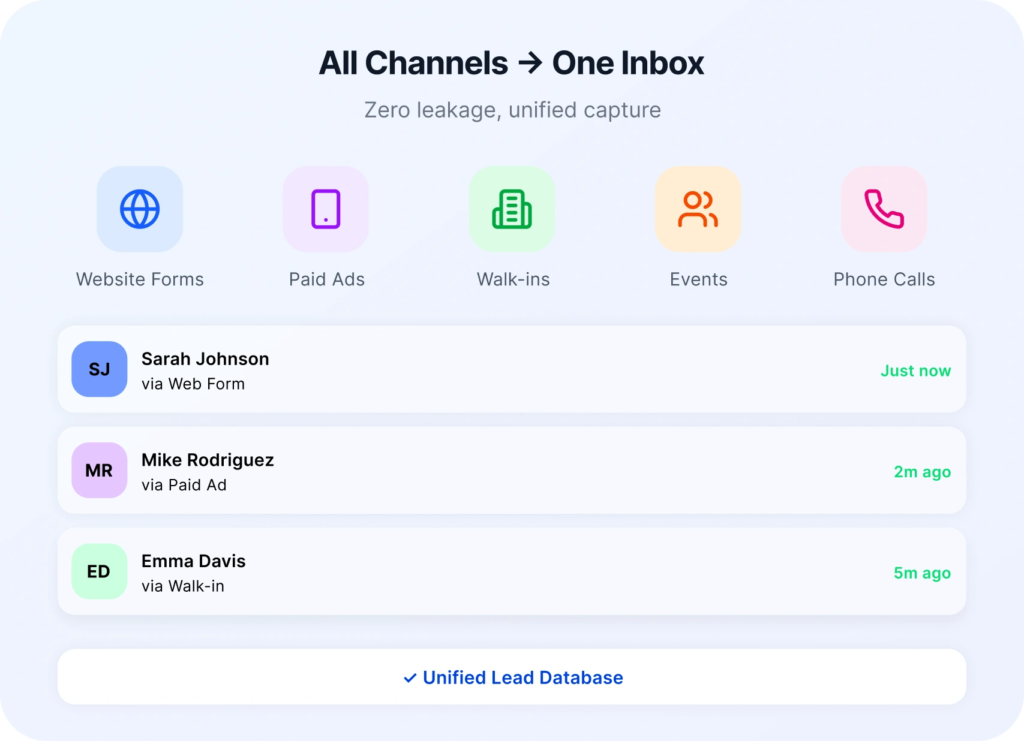Click the Paid Ads tablet icon
This screenshot has width=1024, height=741.
click(326, 209)
